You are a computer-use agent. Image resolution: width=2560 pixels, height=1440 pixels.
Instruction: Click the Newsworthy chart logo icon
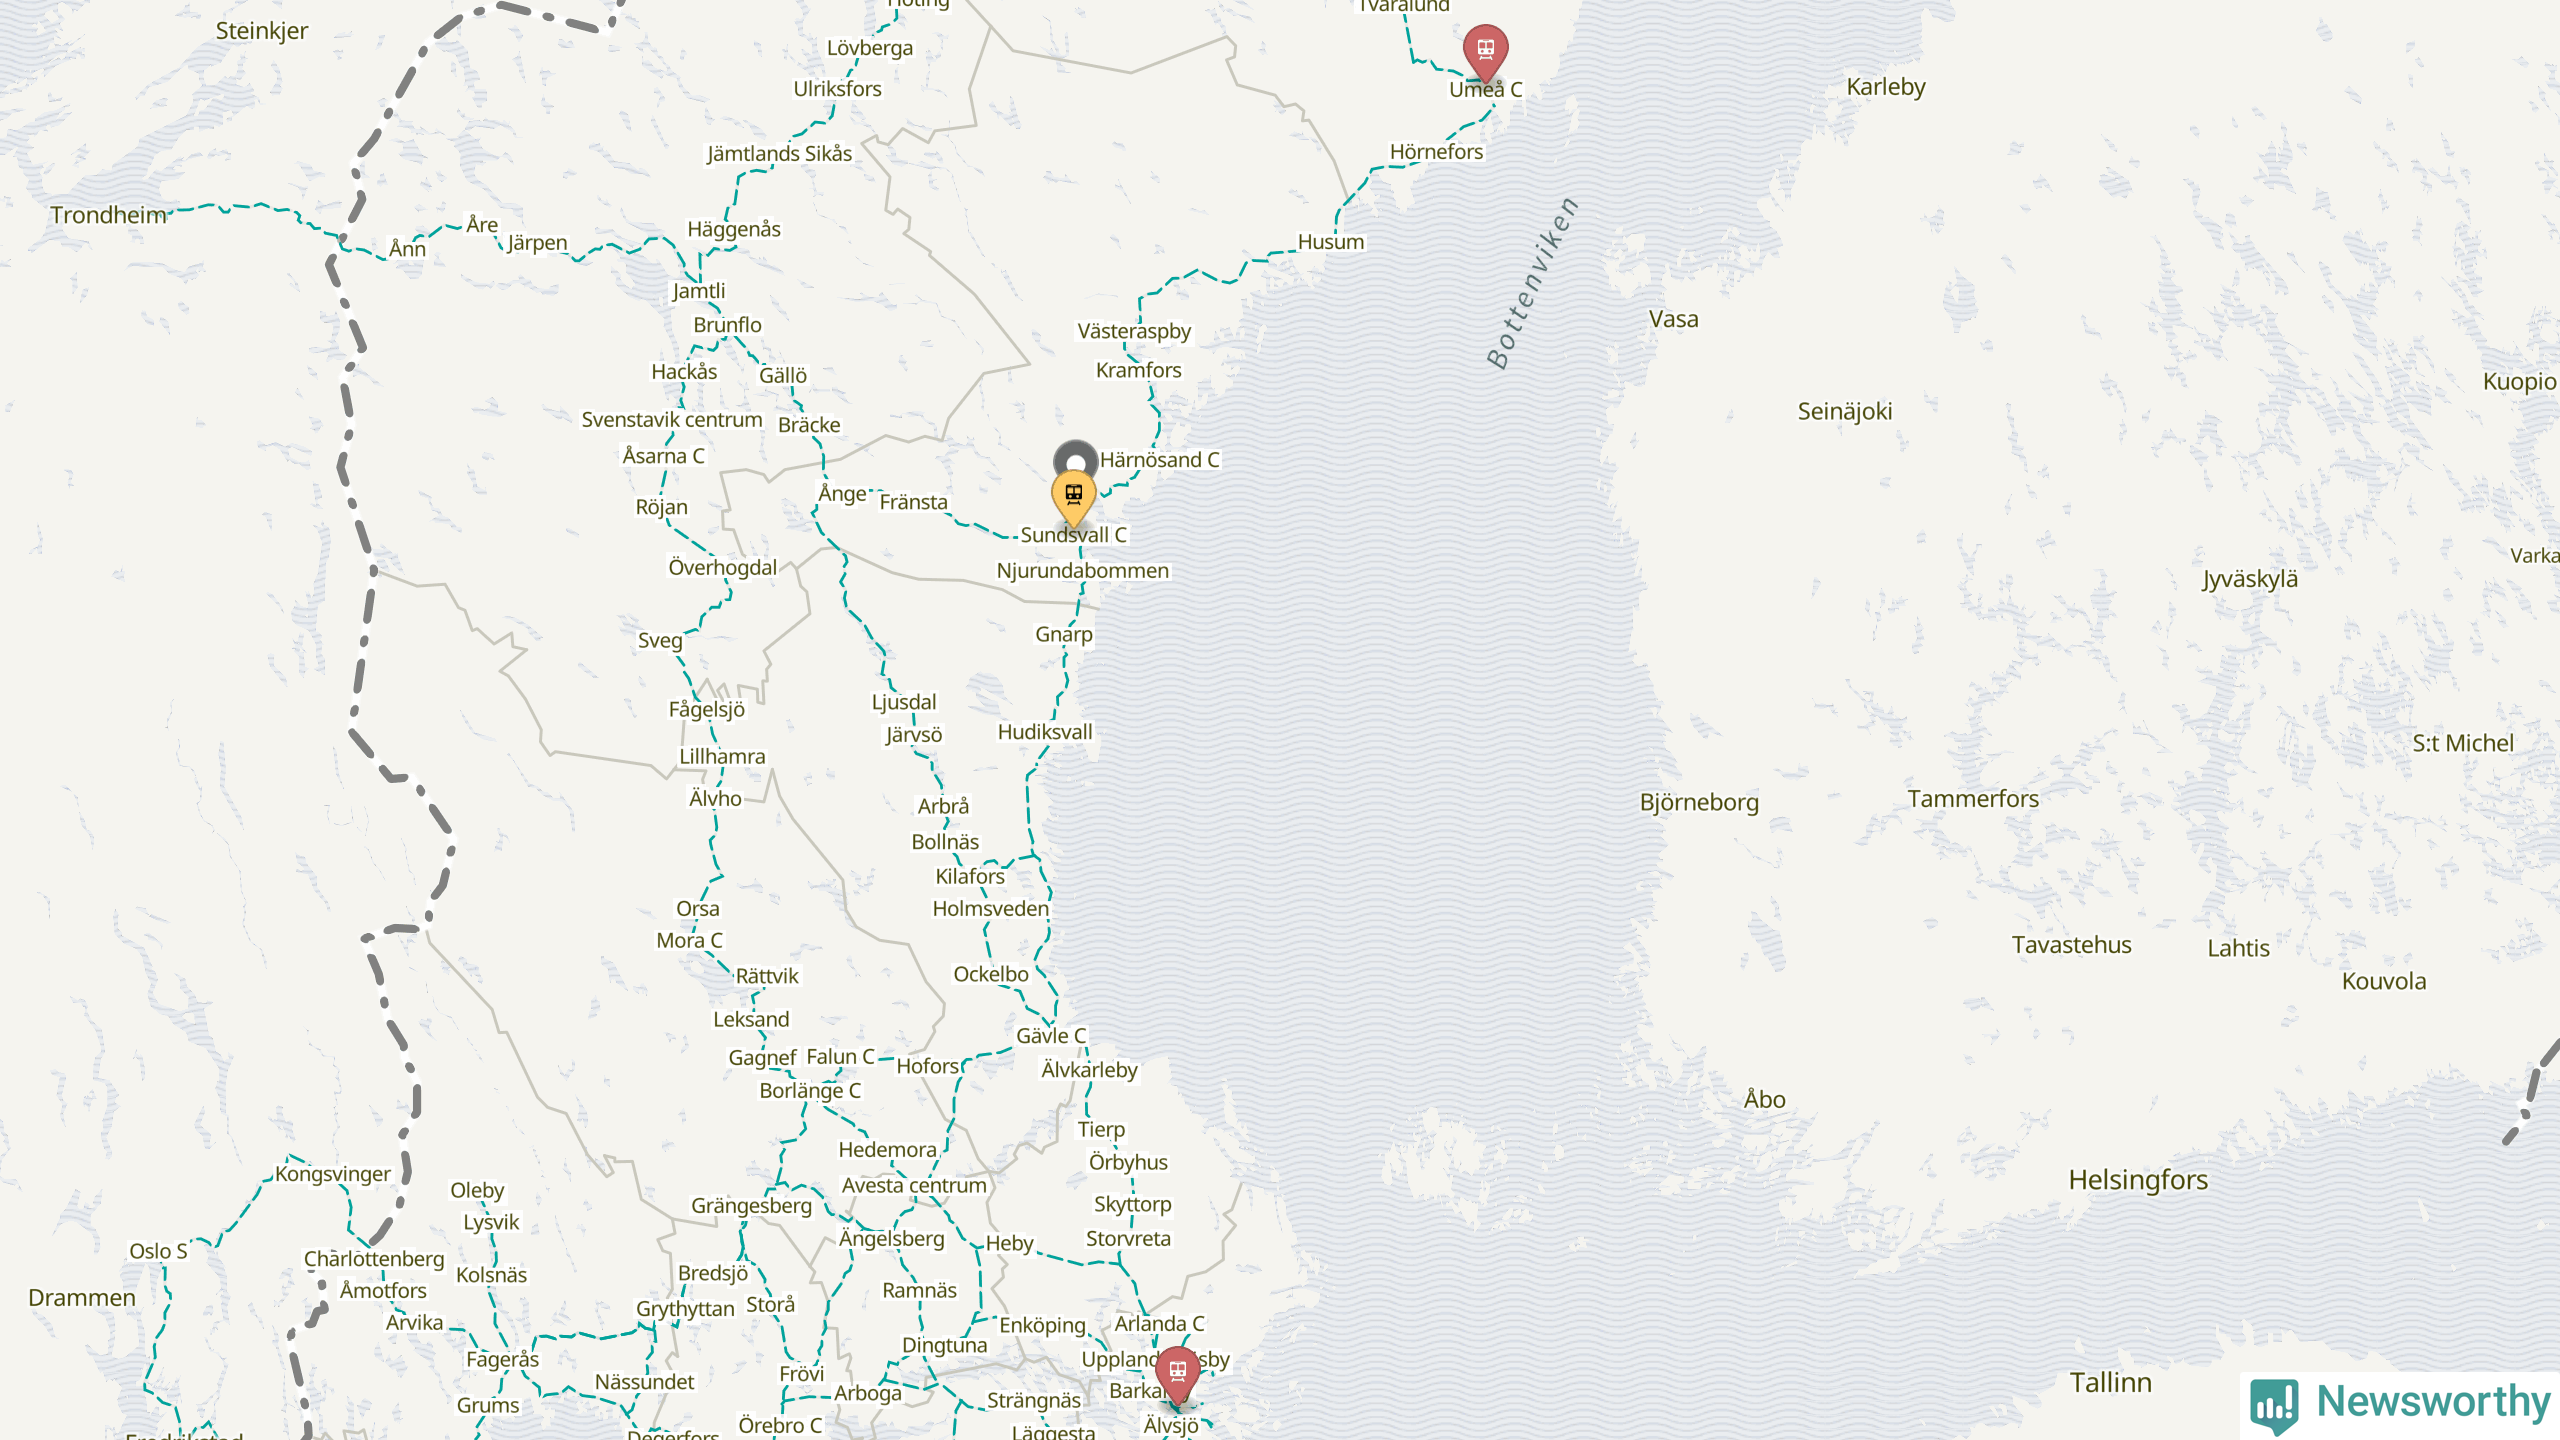[x=2274, y=1405]
